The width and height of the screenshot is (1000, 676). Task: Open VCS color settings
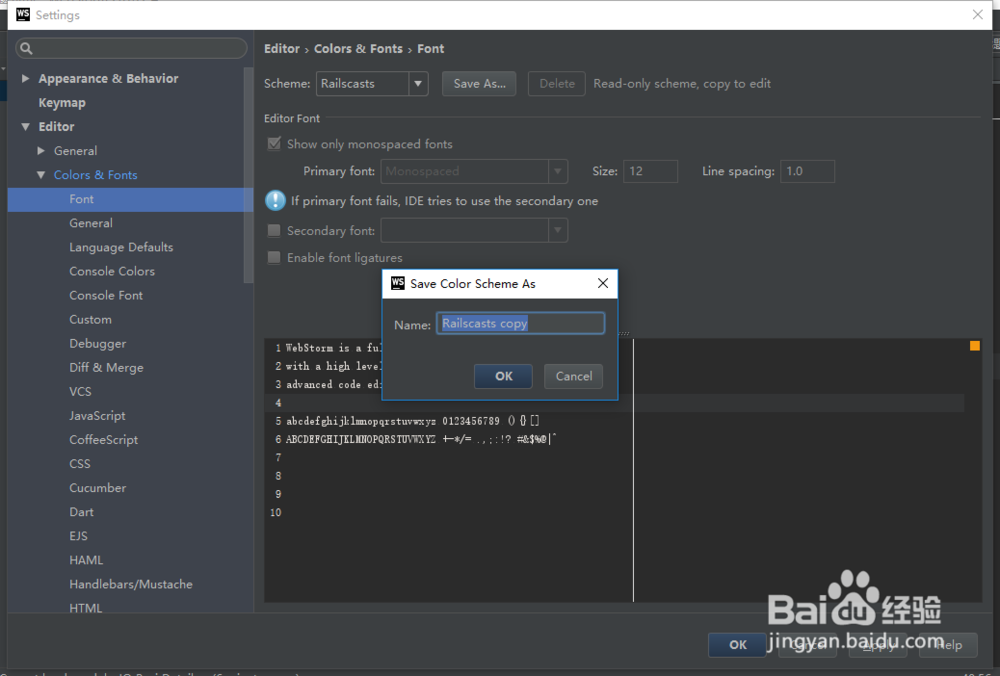(80, 392)
